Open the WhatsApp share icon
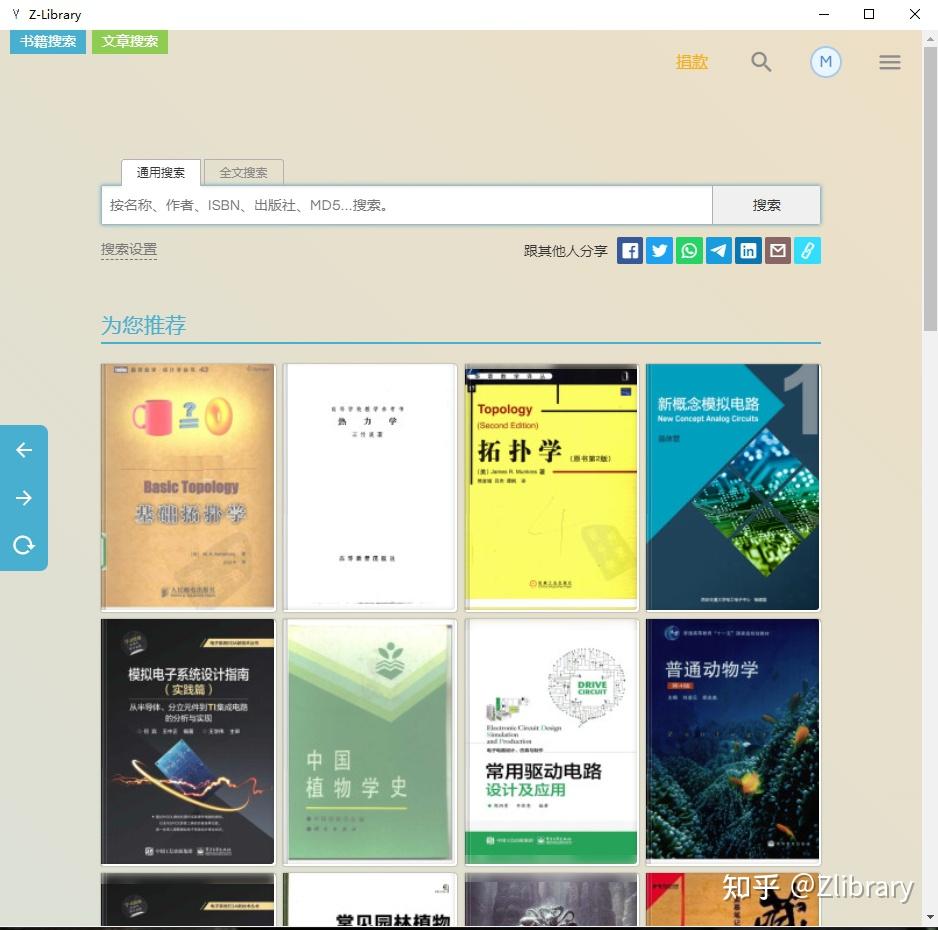This screenshot has height=930, width=938. [689, 251]
